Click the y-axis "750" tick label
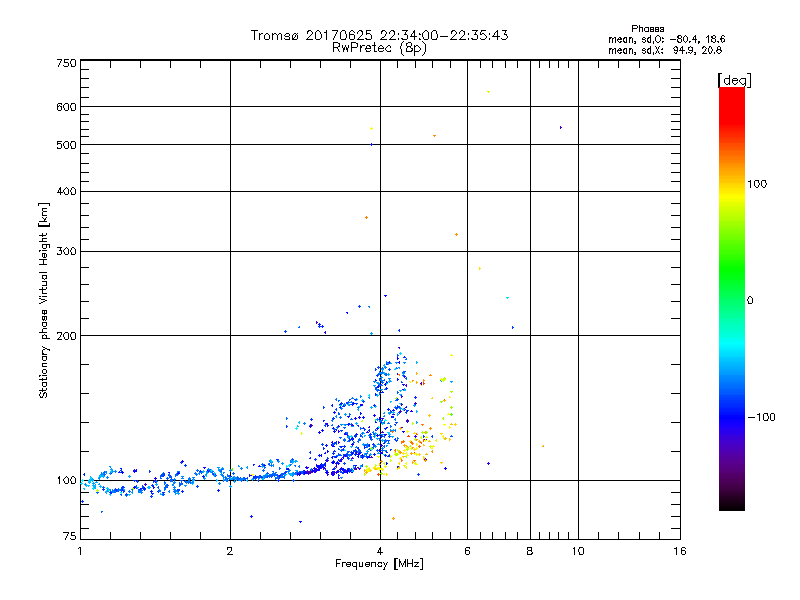 point(66,63)
